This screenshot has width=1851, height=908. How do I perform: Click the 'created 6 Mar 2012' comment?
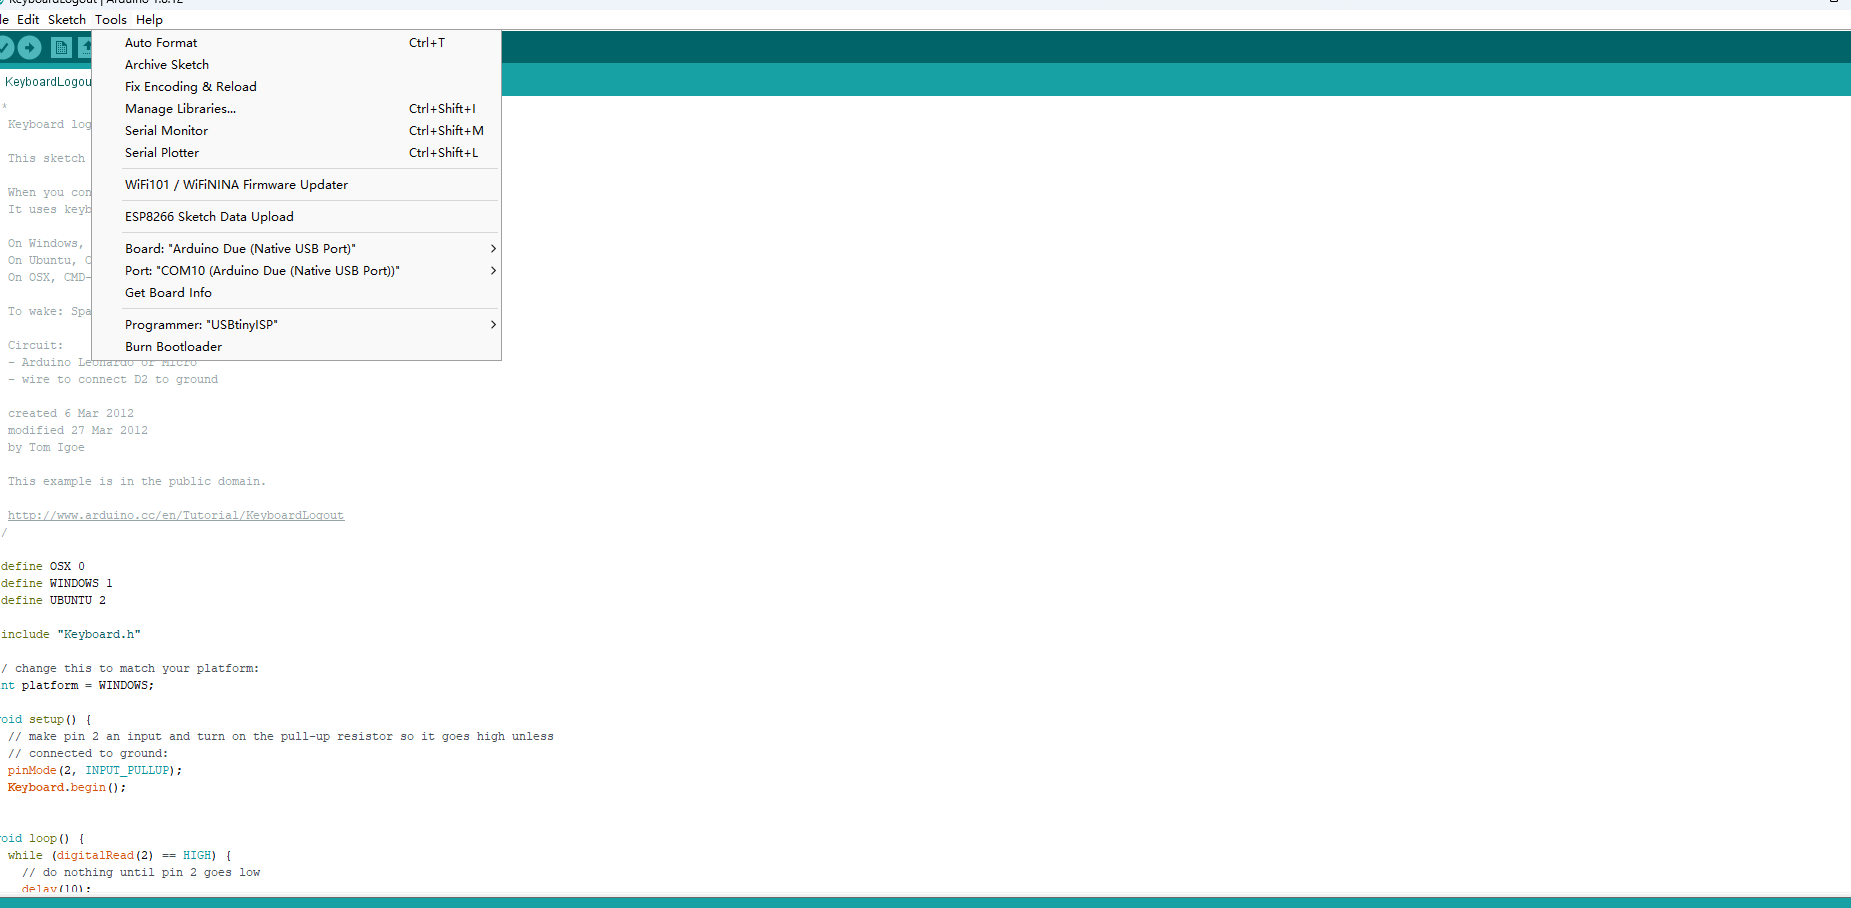coord(71,413)
